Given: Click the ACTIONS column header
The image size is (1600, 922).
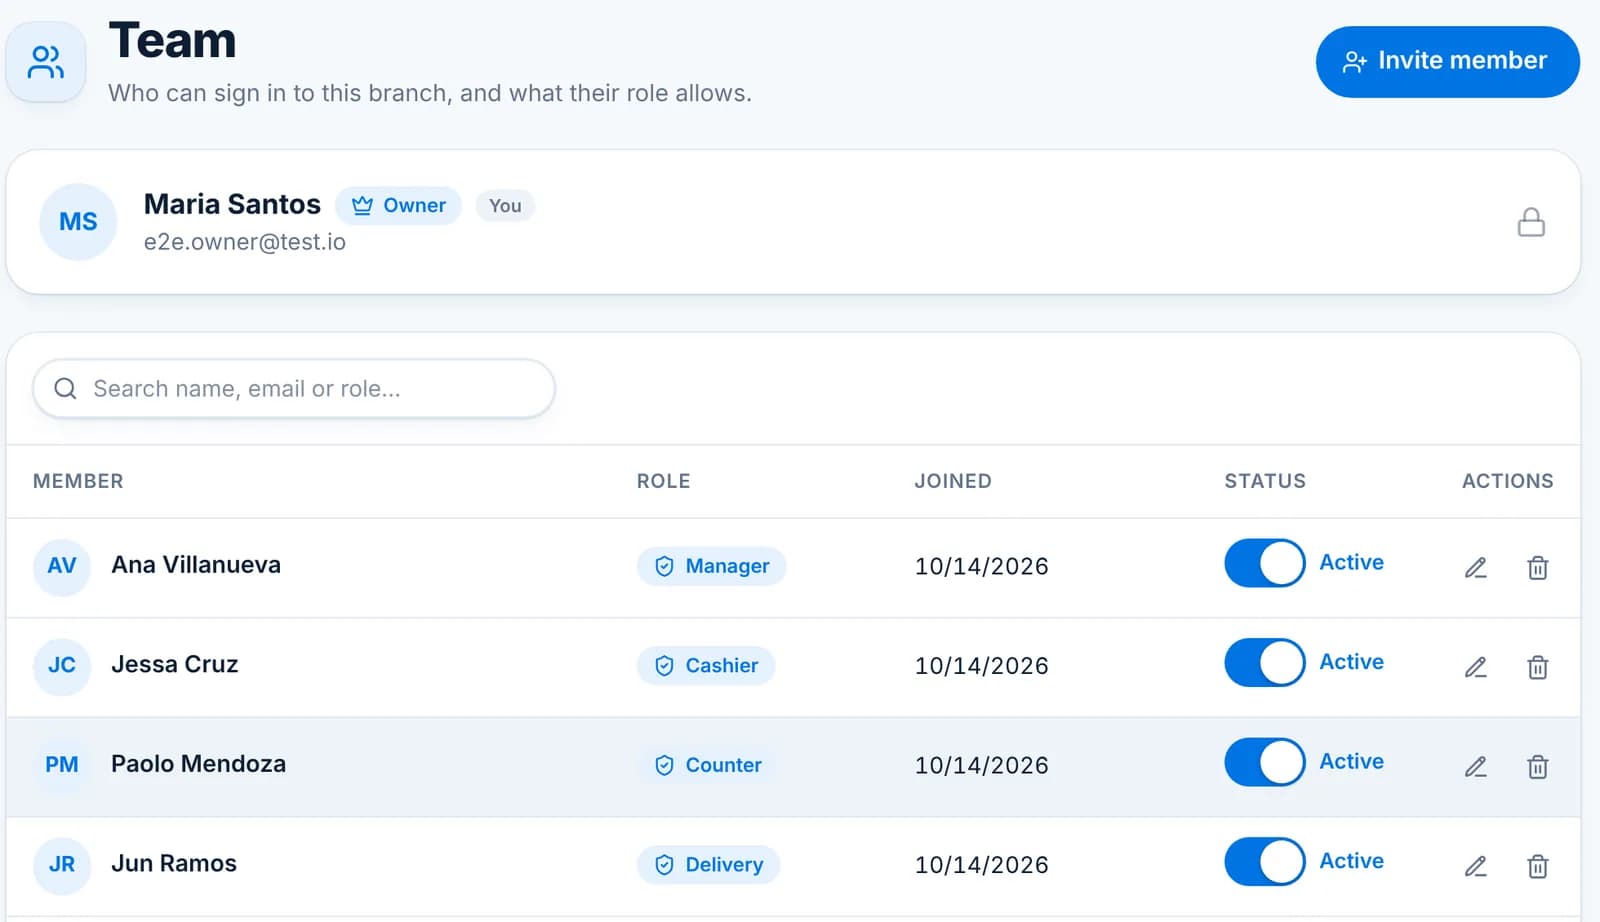Looking at the screenshot, I should pos(1508,481).
